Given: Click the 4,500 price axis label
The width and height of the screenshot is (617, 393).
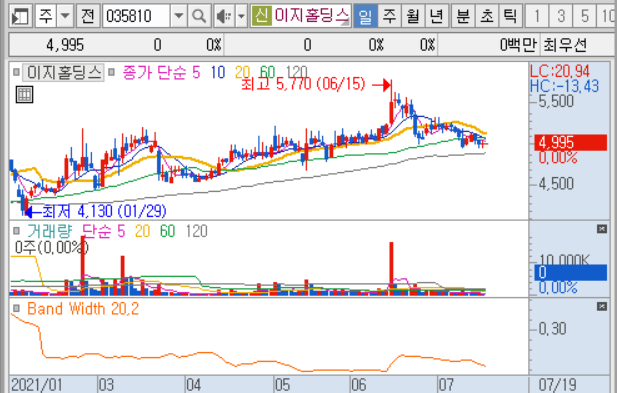Looking at the screenshot, I should (556, 184).
